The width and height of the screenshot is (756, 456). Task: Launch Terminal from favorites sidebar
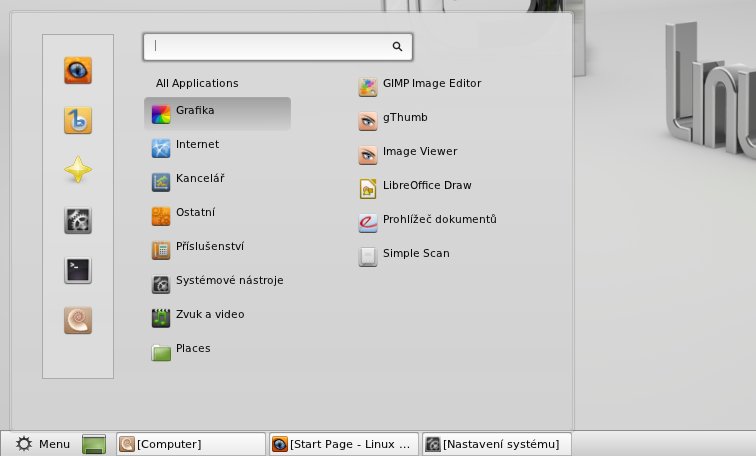click(x=78, y=270)
